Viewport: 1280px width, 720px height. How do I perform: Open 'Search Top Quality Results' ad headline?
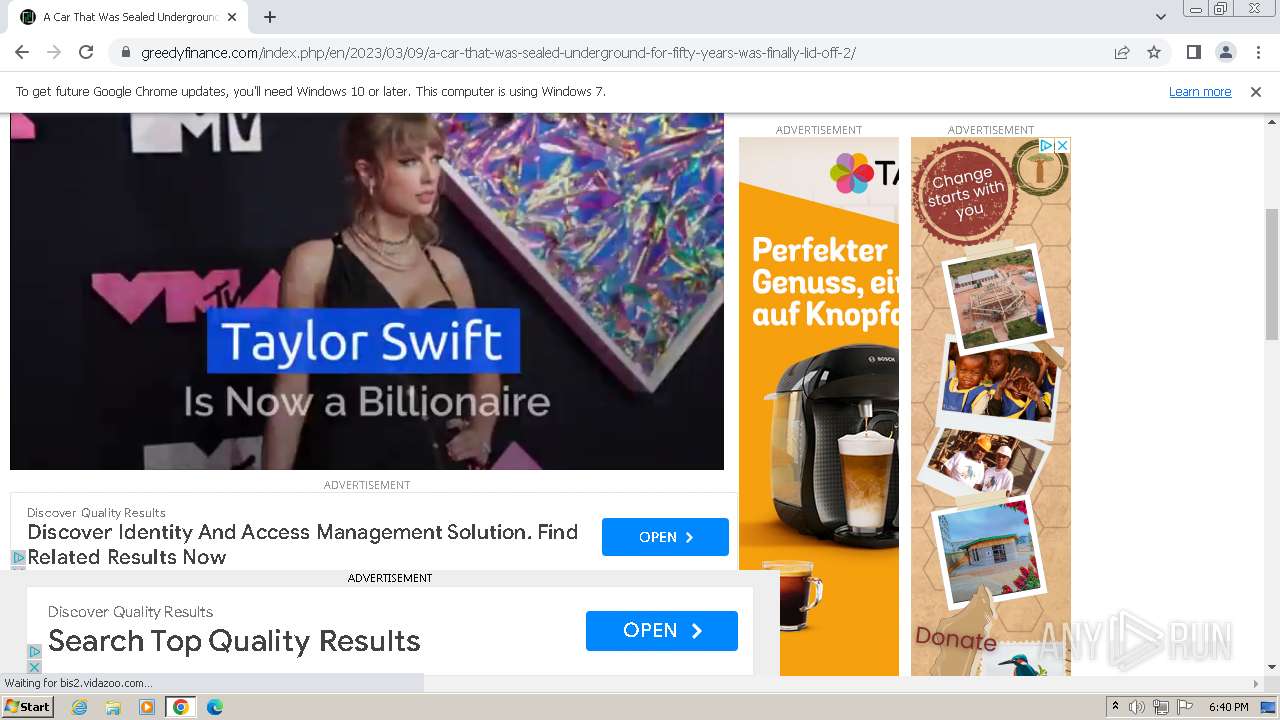tap(234, 641)
